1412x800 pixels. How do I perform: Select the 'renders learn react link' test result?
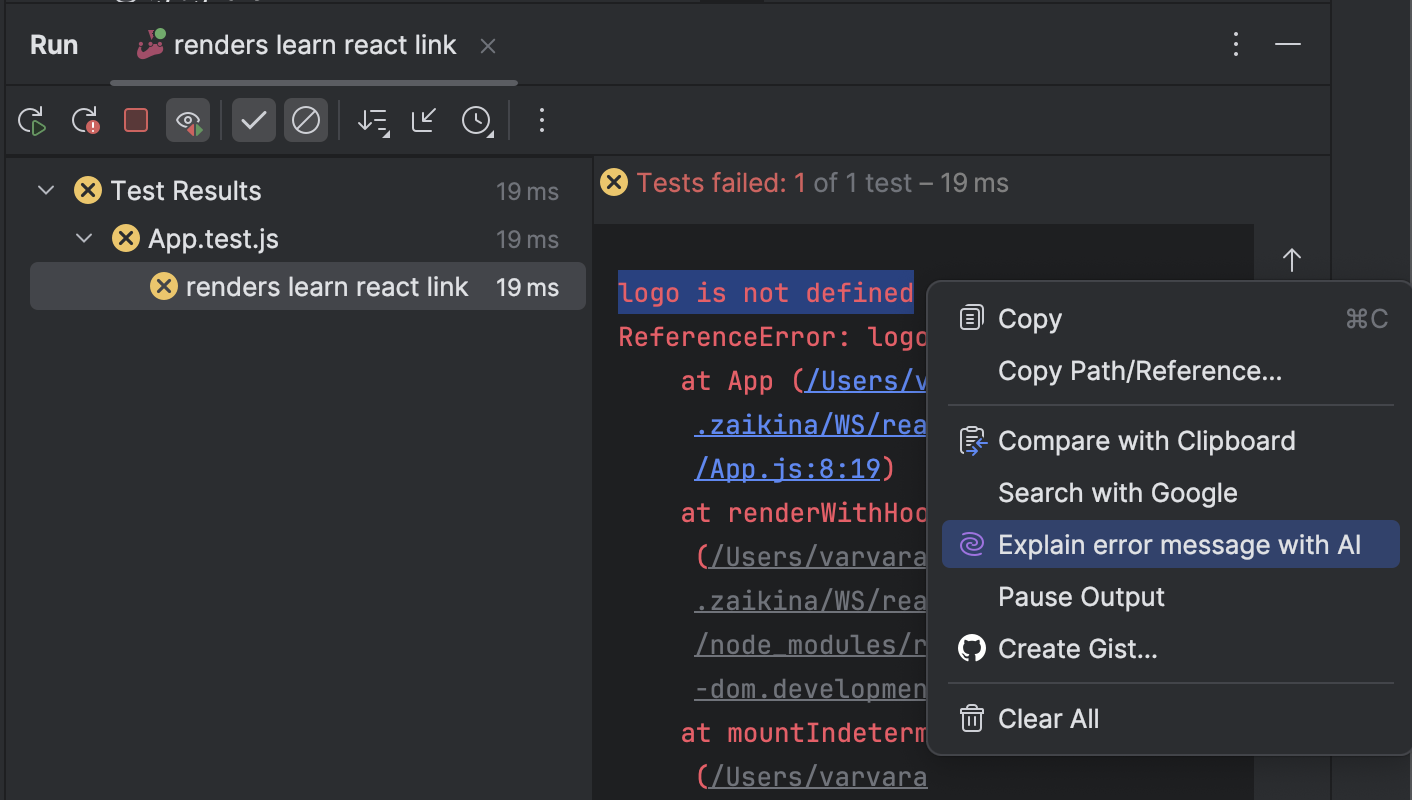(326, 287)
